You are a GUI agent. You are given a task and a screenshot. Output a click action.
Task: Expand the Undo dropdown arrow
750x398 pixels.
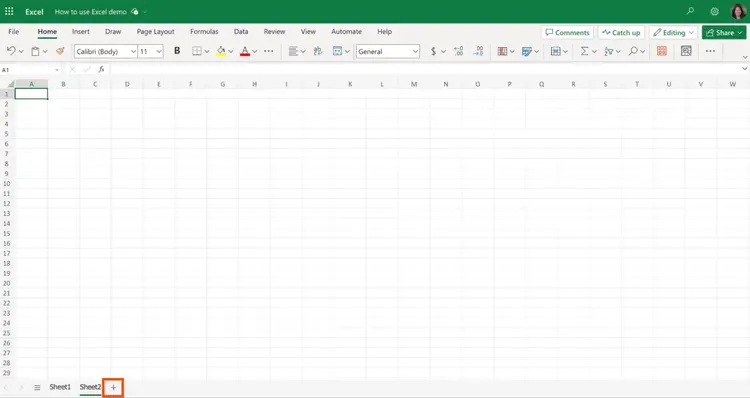[x=21, y=52]
